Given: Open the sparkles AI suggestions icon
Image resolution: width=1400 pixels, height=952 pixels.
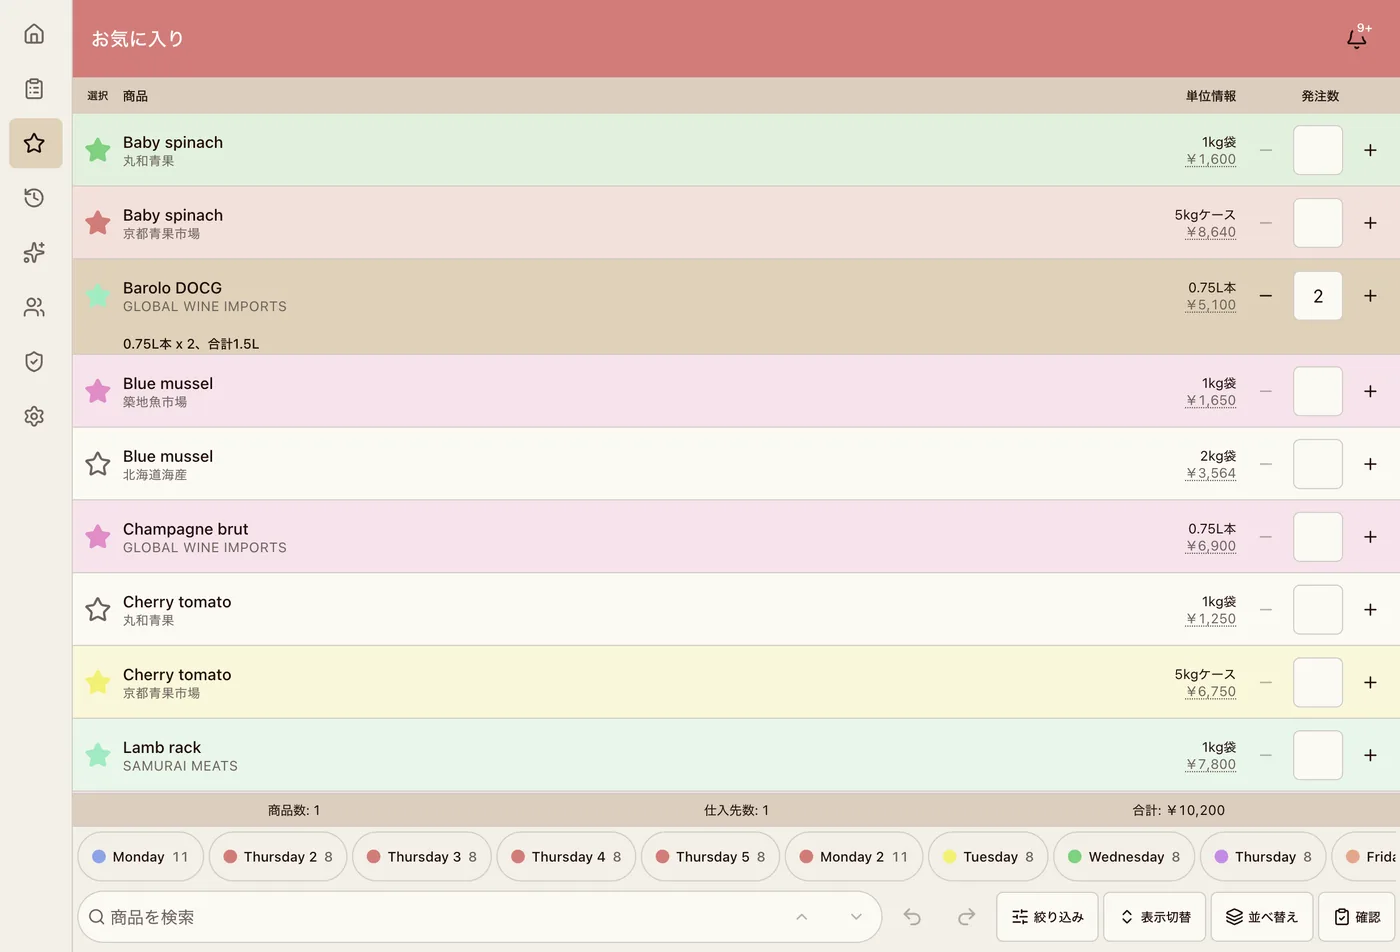Looking at the screenshot, I should [x=34, y=252].
